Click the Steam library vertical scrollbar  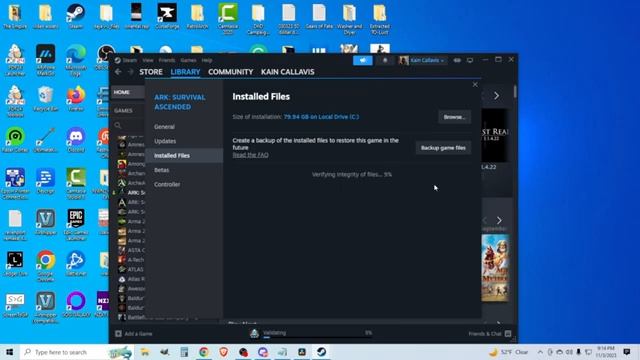pyautogui.click(x=515, y=92)
